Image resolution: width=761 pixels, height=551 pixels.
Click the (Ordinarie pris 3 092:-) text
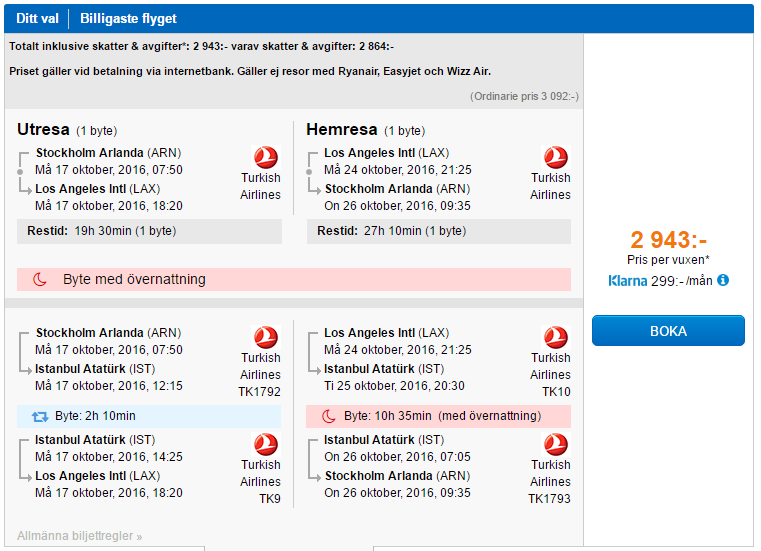tap(524, 96)
